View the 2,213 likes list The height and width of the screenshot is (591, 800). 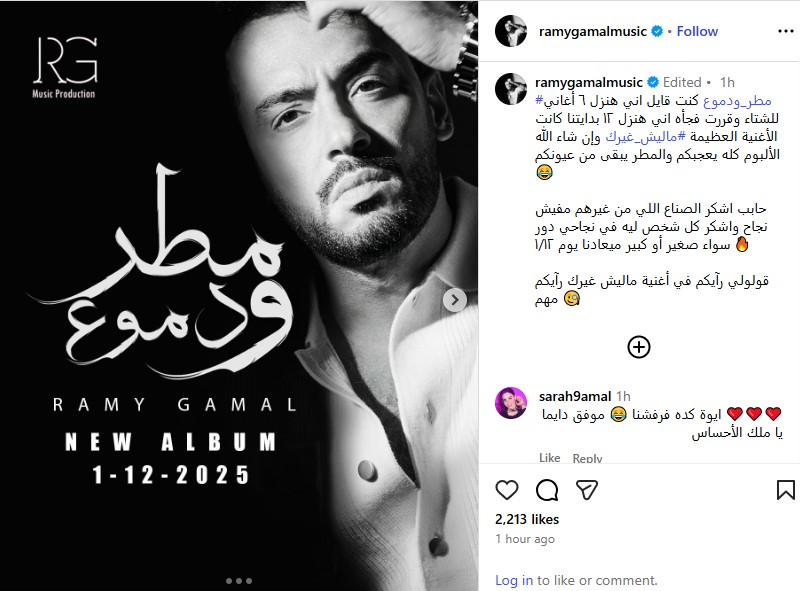click(x=527, y=519)
